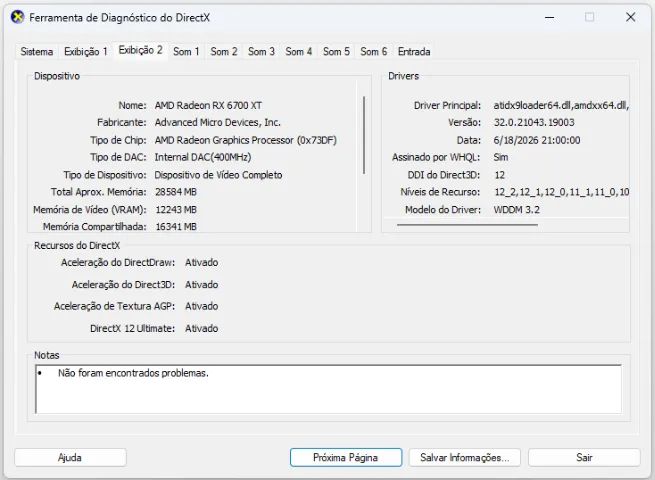The width and height of the screenshot is (655, 480).
Task: Click the Sair button
Action: pyautogui.click(x=584, y=457)
